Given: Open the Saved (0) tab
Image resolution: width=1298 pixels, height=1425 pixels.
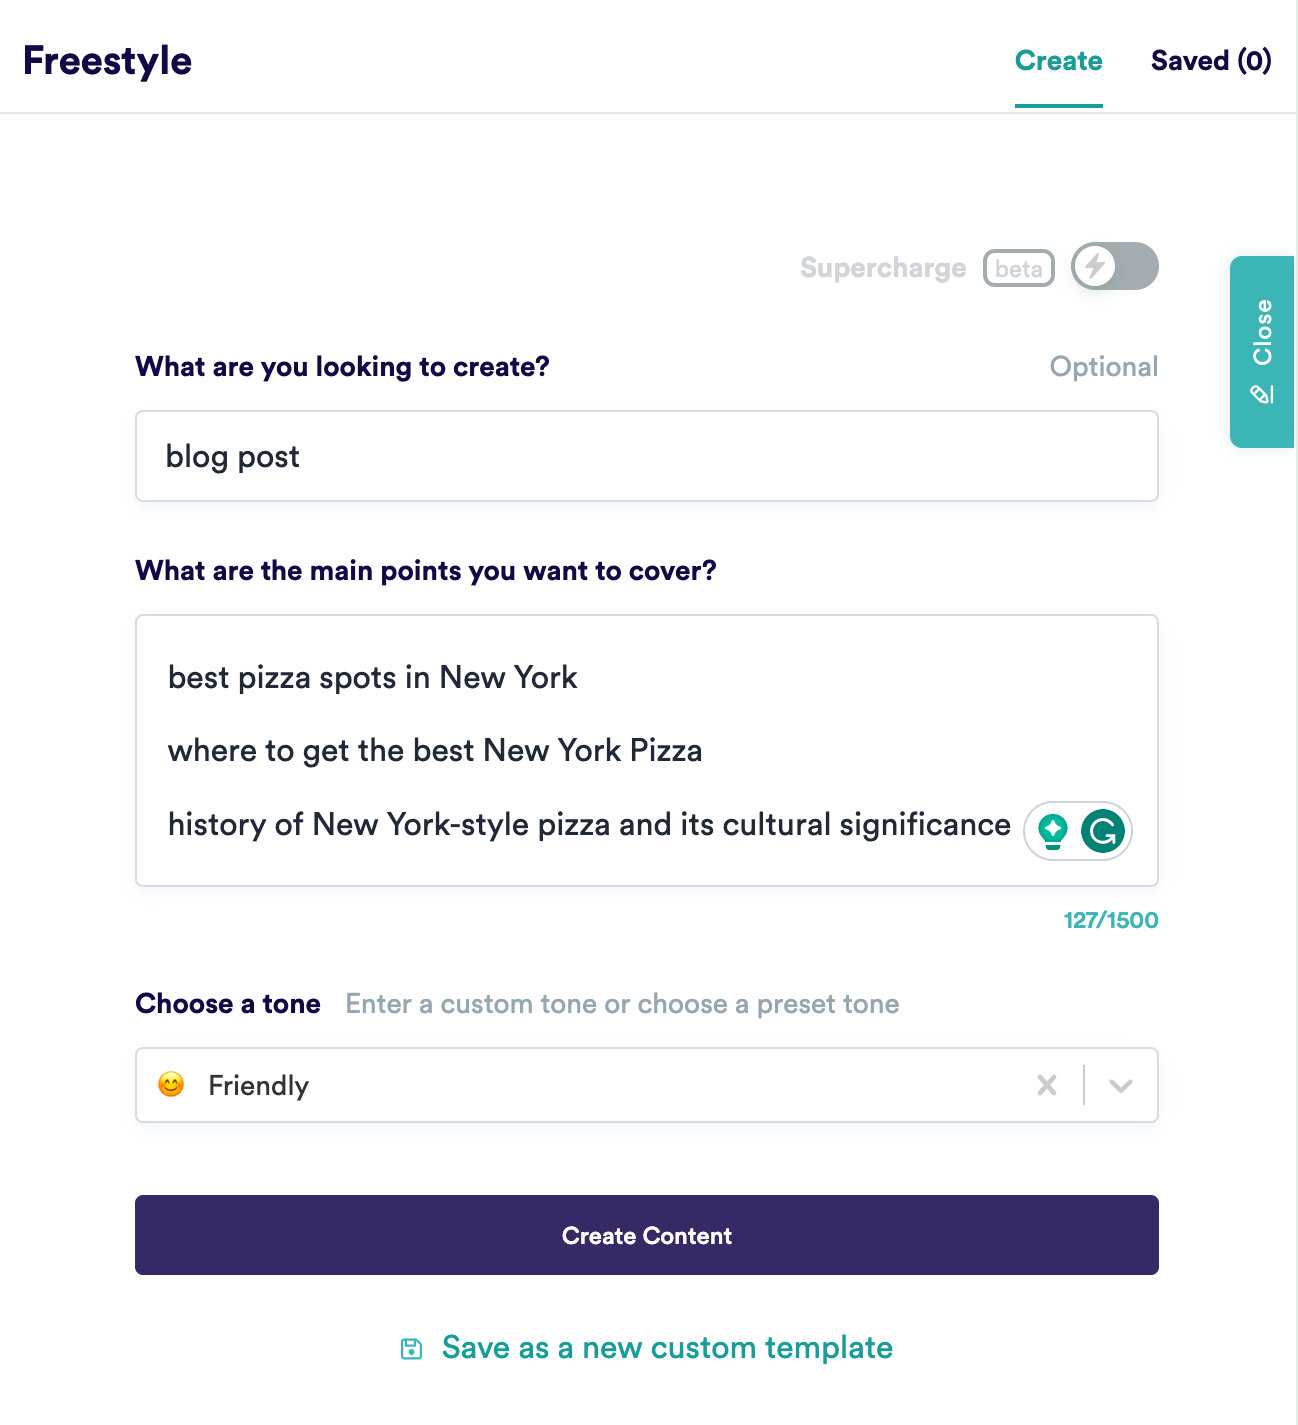Looking at the screenshot, I should point(1211,61).
